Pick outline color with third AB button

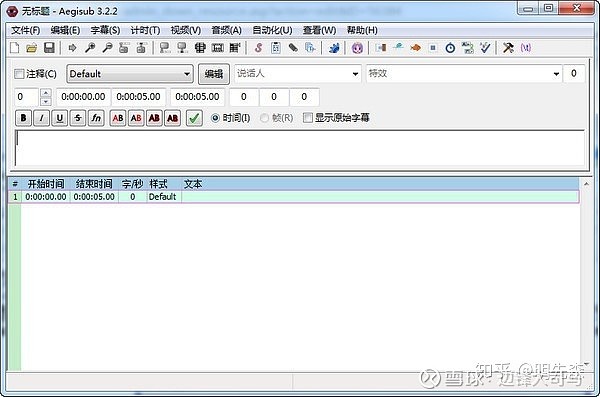(x=154, y=118)
